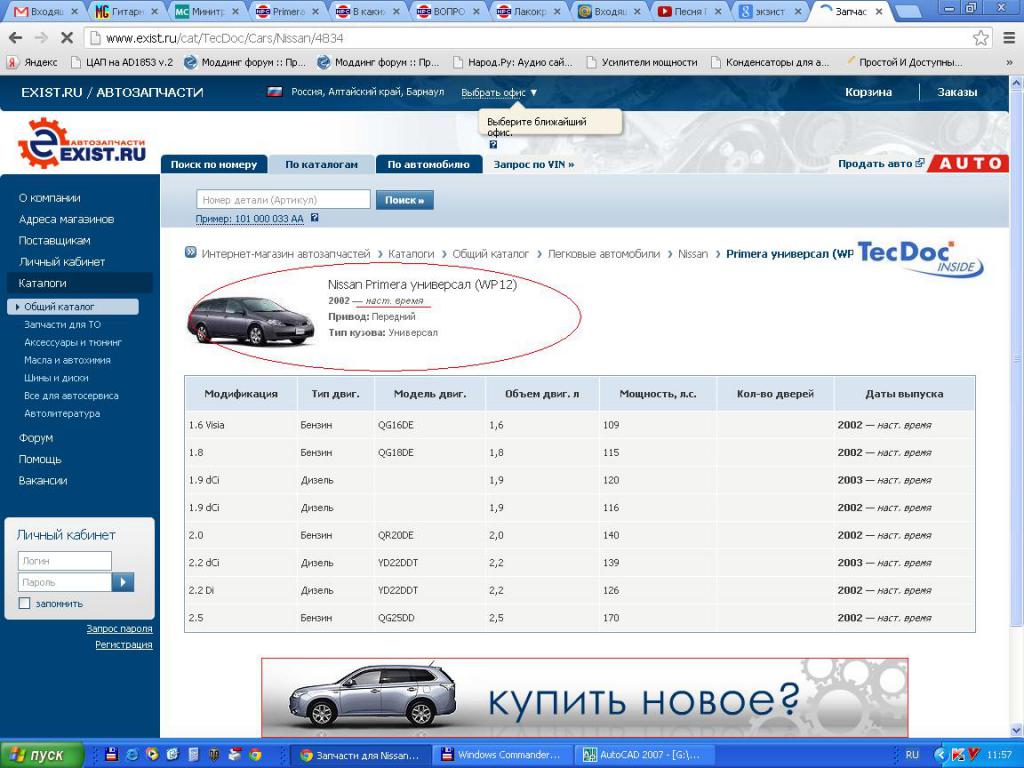Toggle the запомнить checkbox
Screen dimensions: 1024x768
coord(25,603)
